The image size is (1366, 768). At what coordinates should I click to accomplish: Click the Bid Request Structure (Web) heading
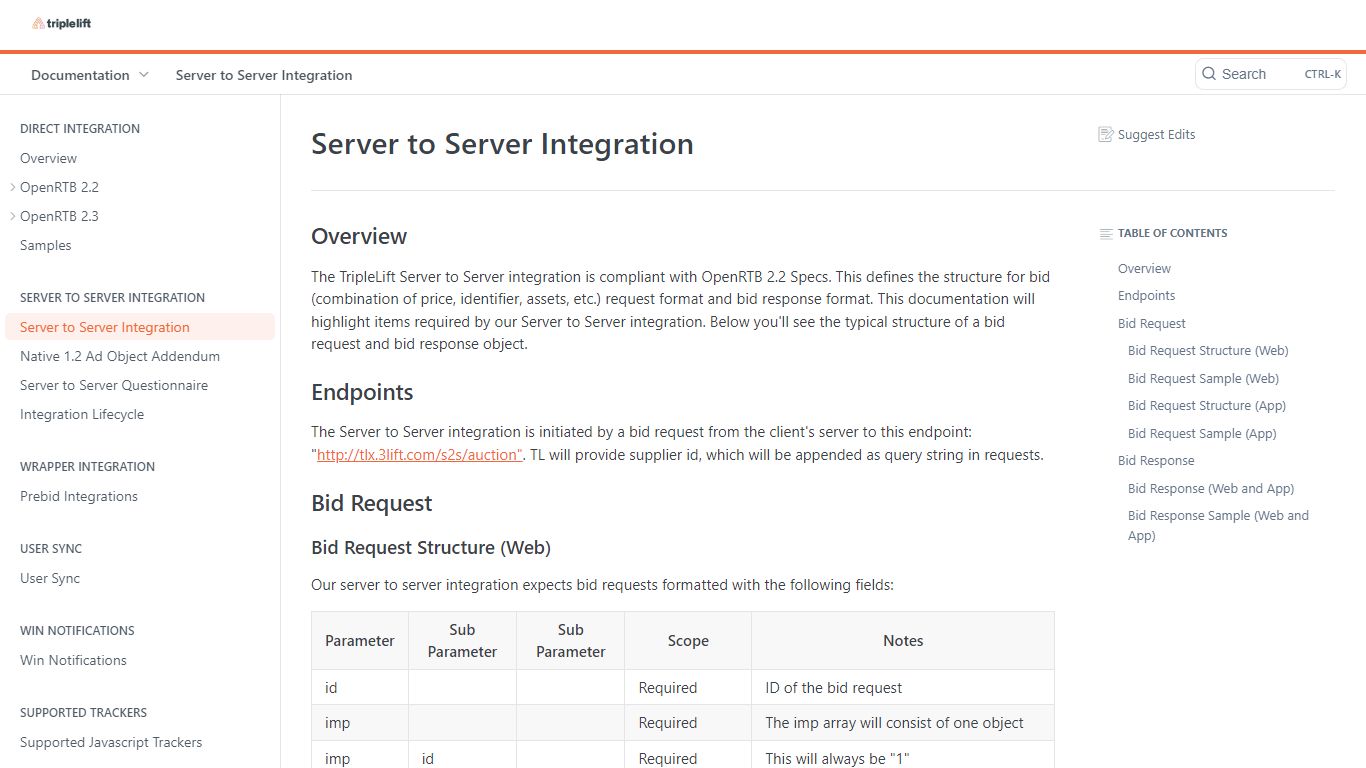431,547
